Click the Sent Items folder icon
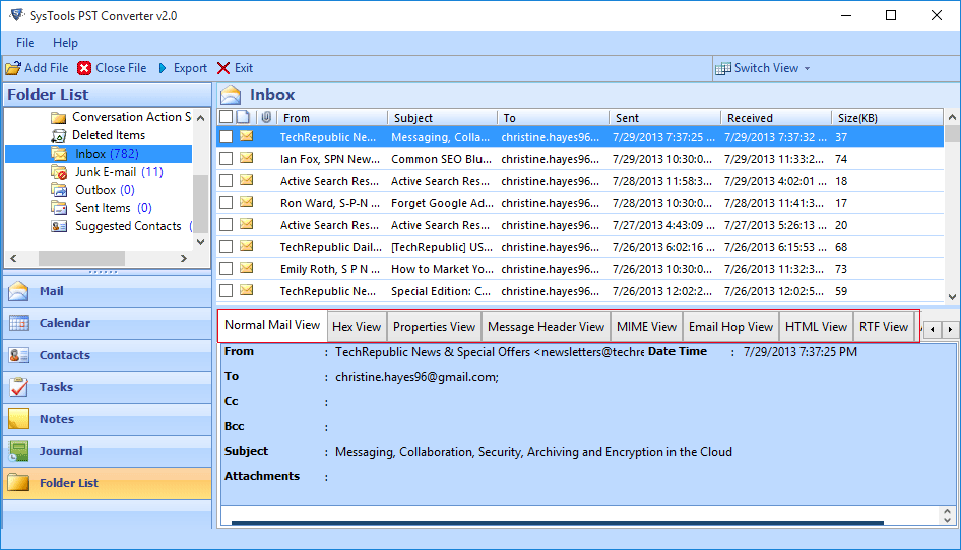 (x=59, y=208)
